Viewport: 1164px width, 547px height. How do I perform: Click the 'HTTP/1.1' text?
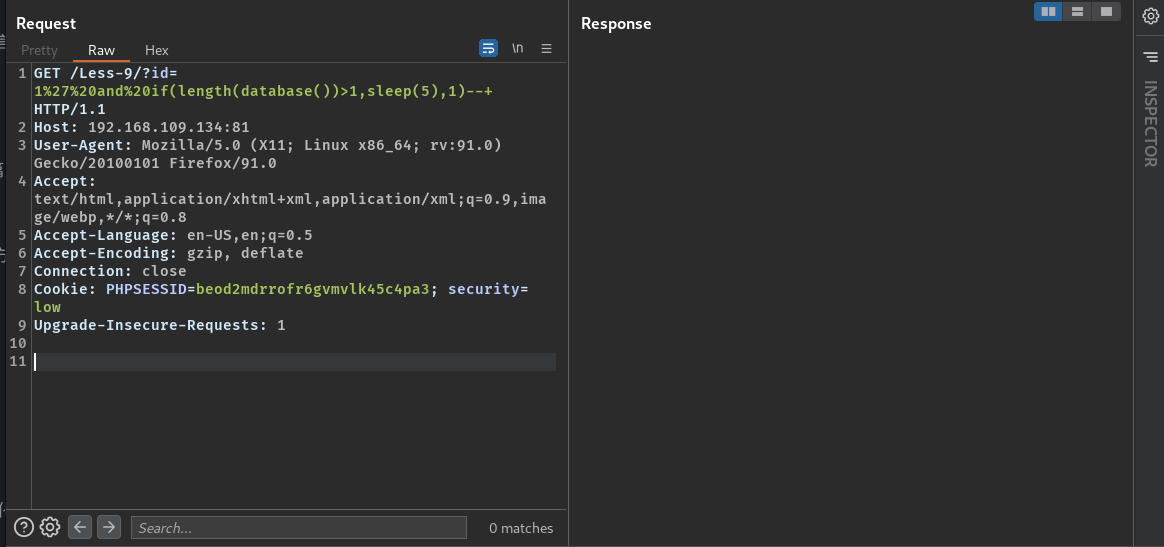70,109
